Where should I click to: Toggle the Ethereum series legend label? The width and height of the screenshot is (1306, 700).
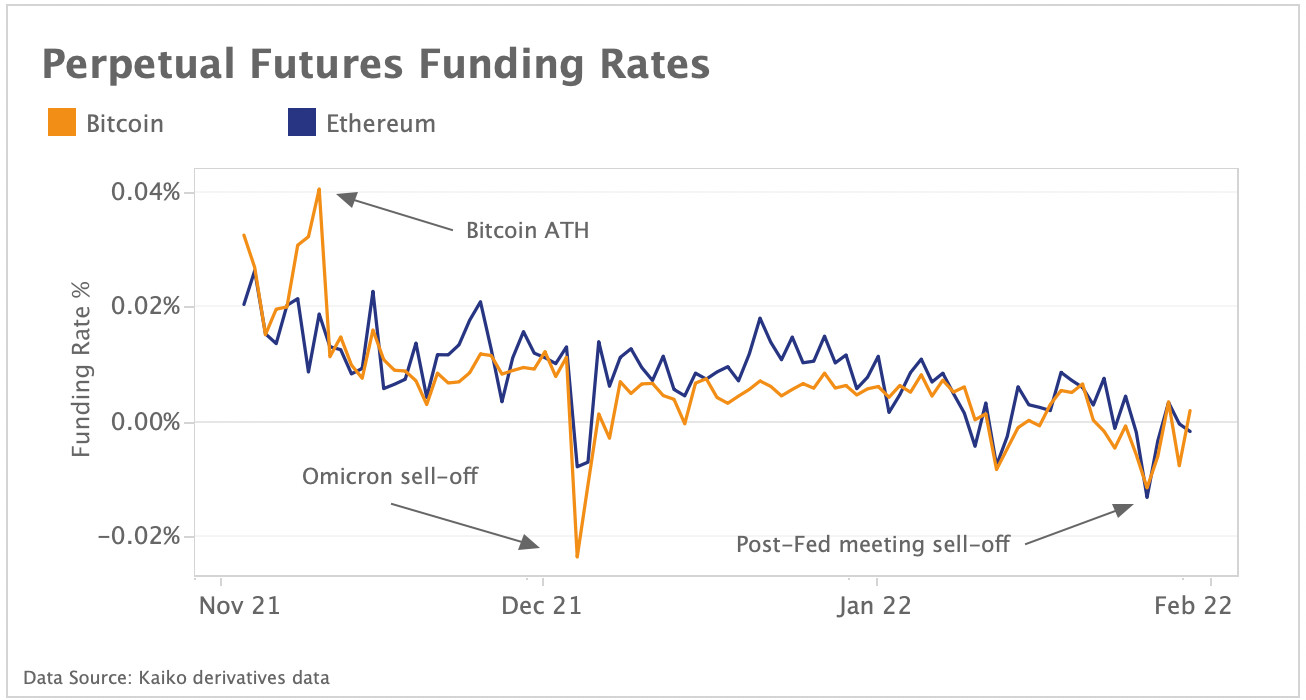[380, 124]
